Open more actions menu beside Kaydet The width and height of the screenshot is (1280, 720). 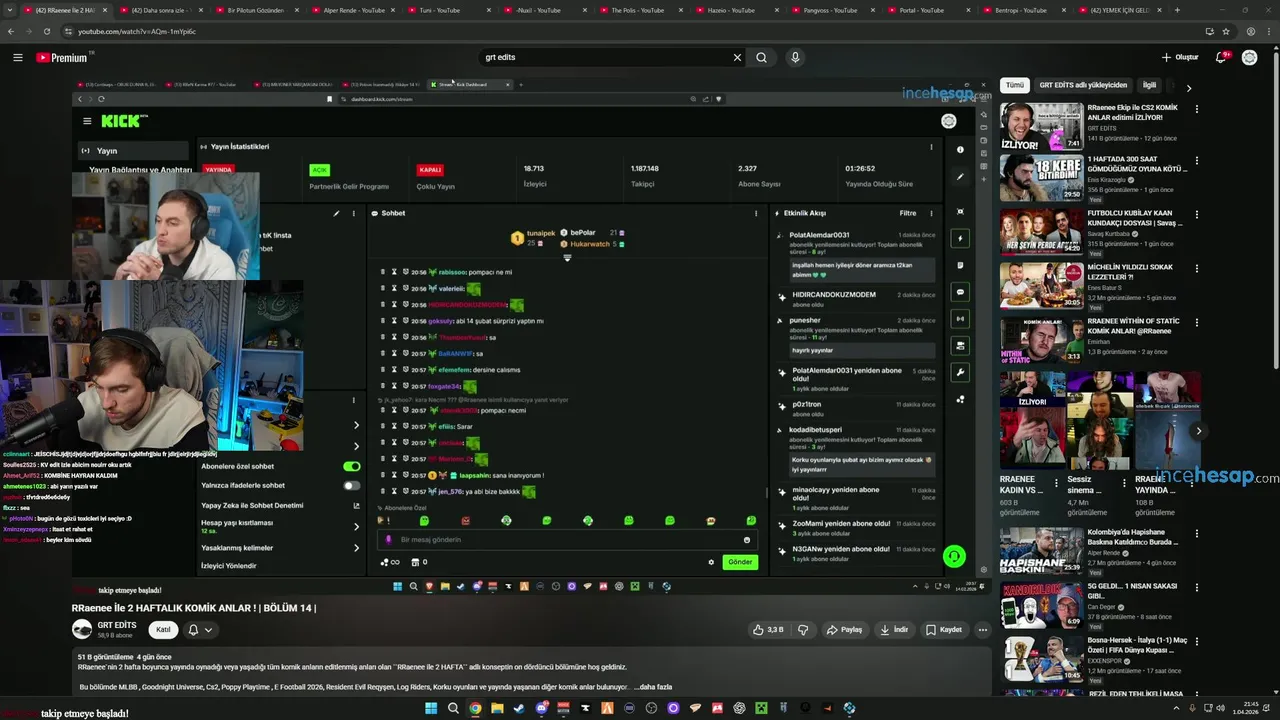(x=983, y=630)
